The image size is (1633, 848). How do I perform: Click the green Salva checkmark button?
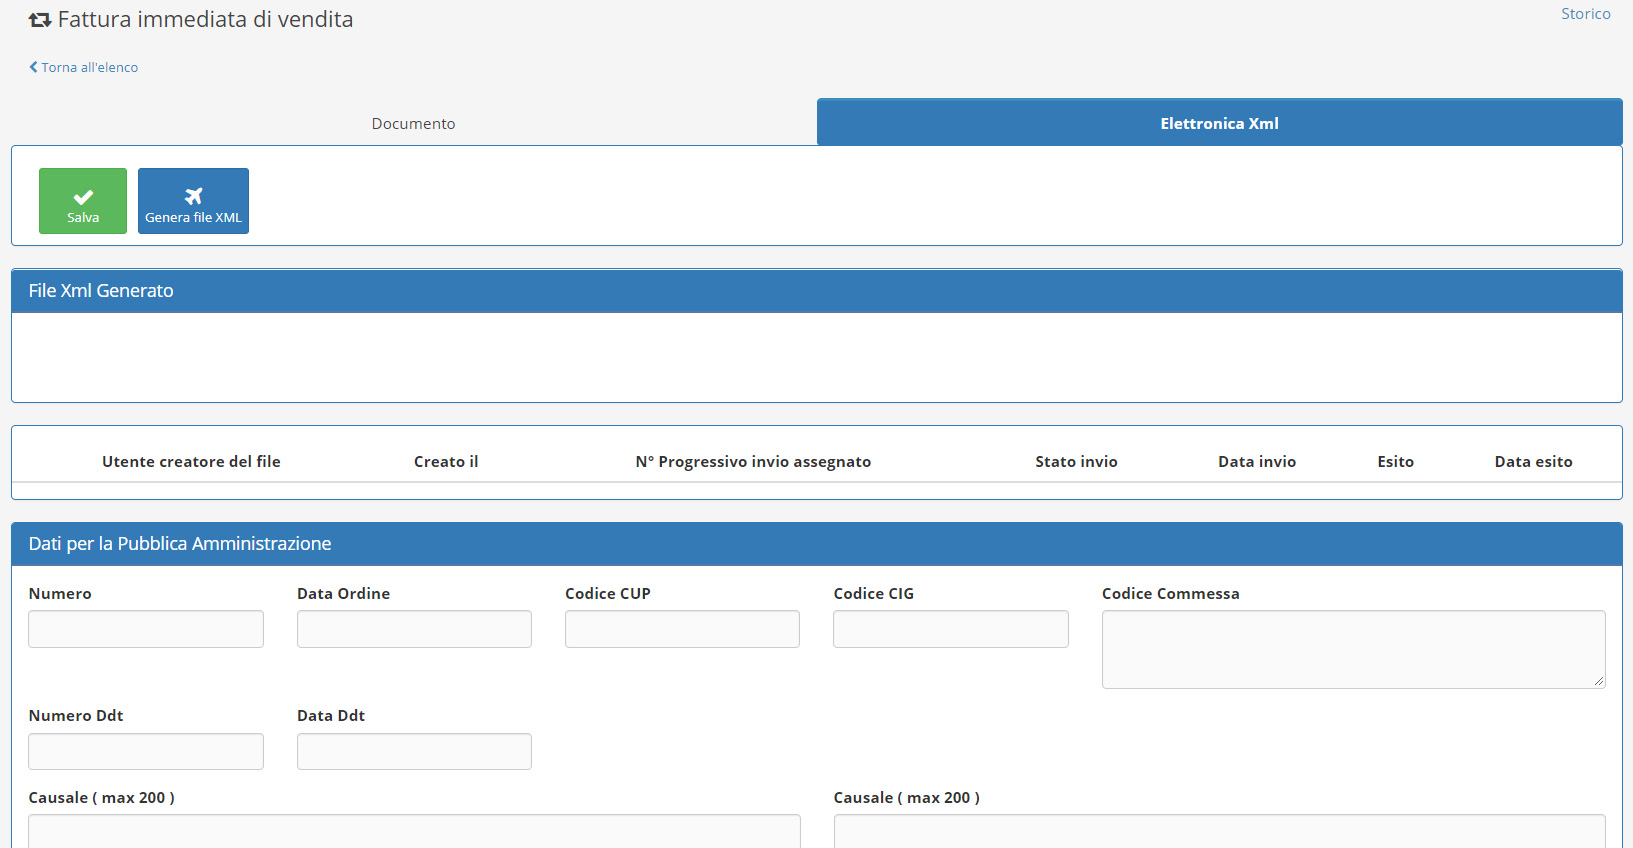83,201
